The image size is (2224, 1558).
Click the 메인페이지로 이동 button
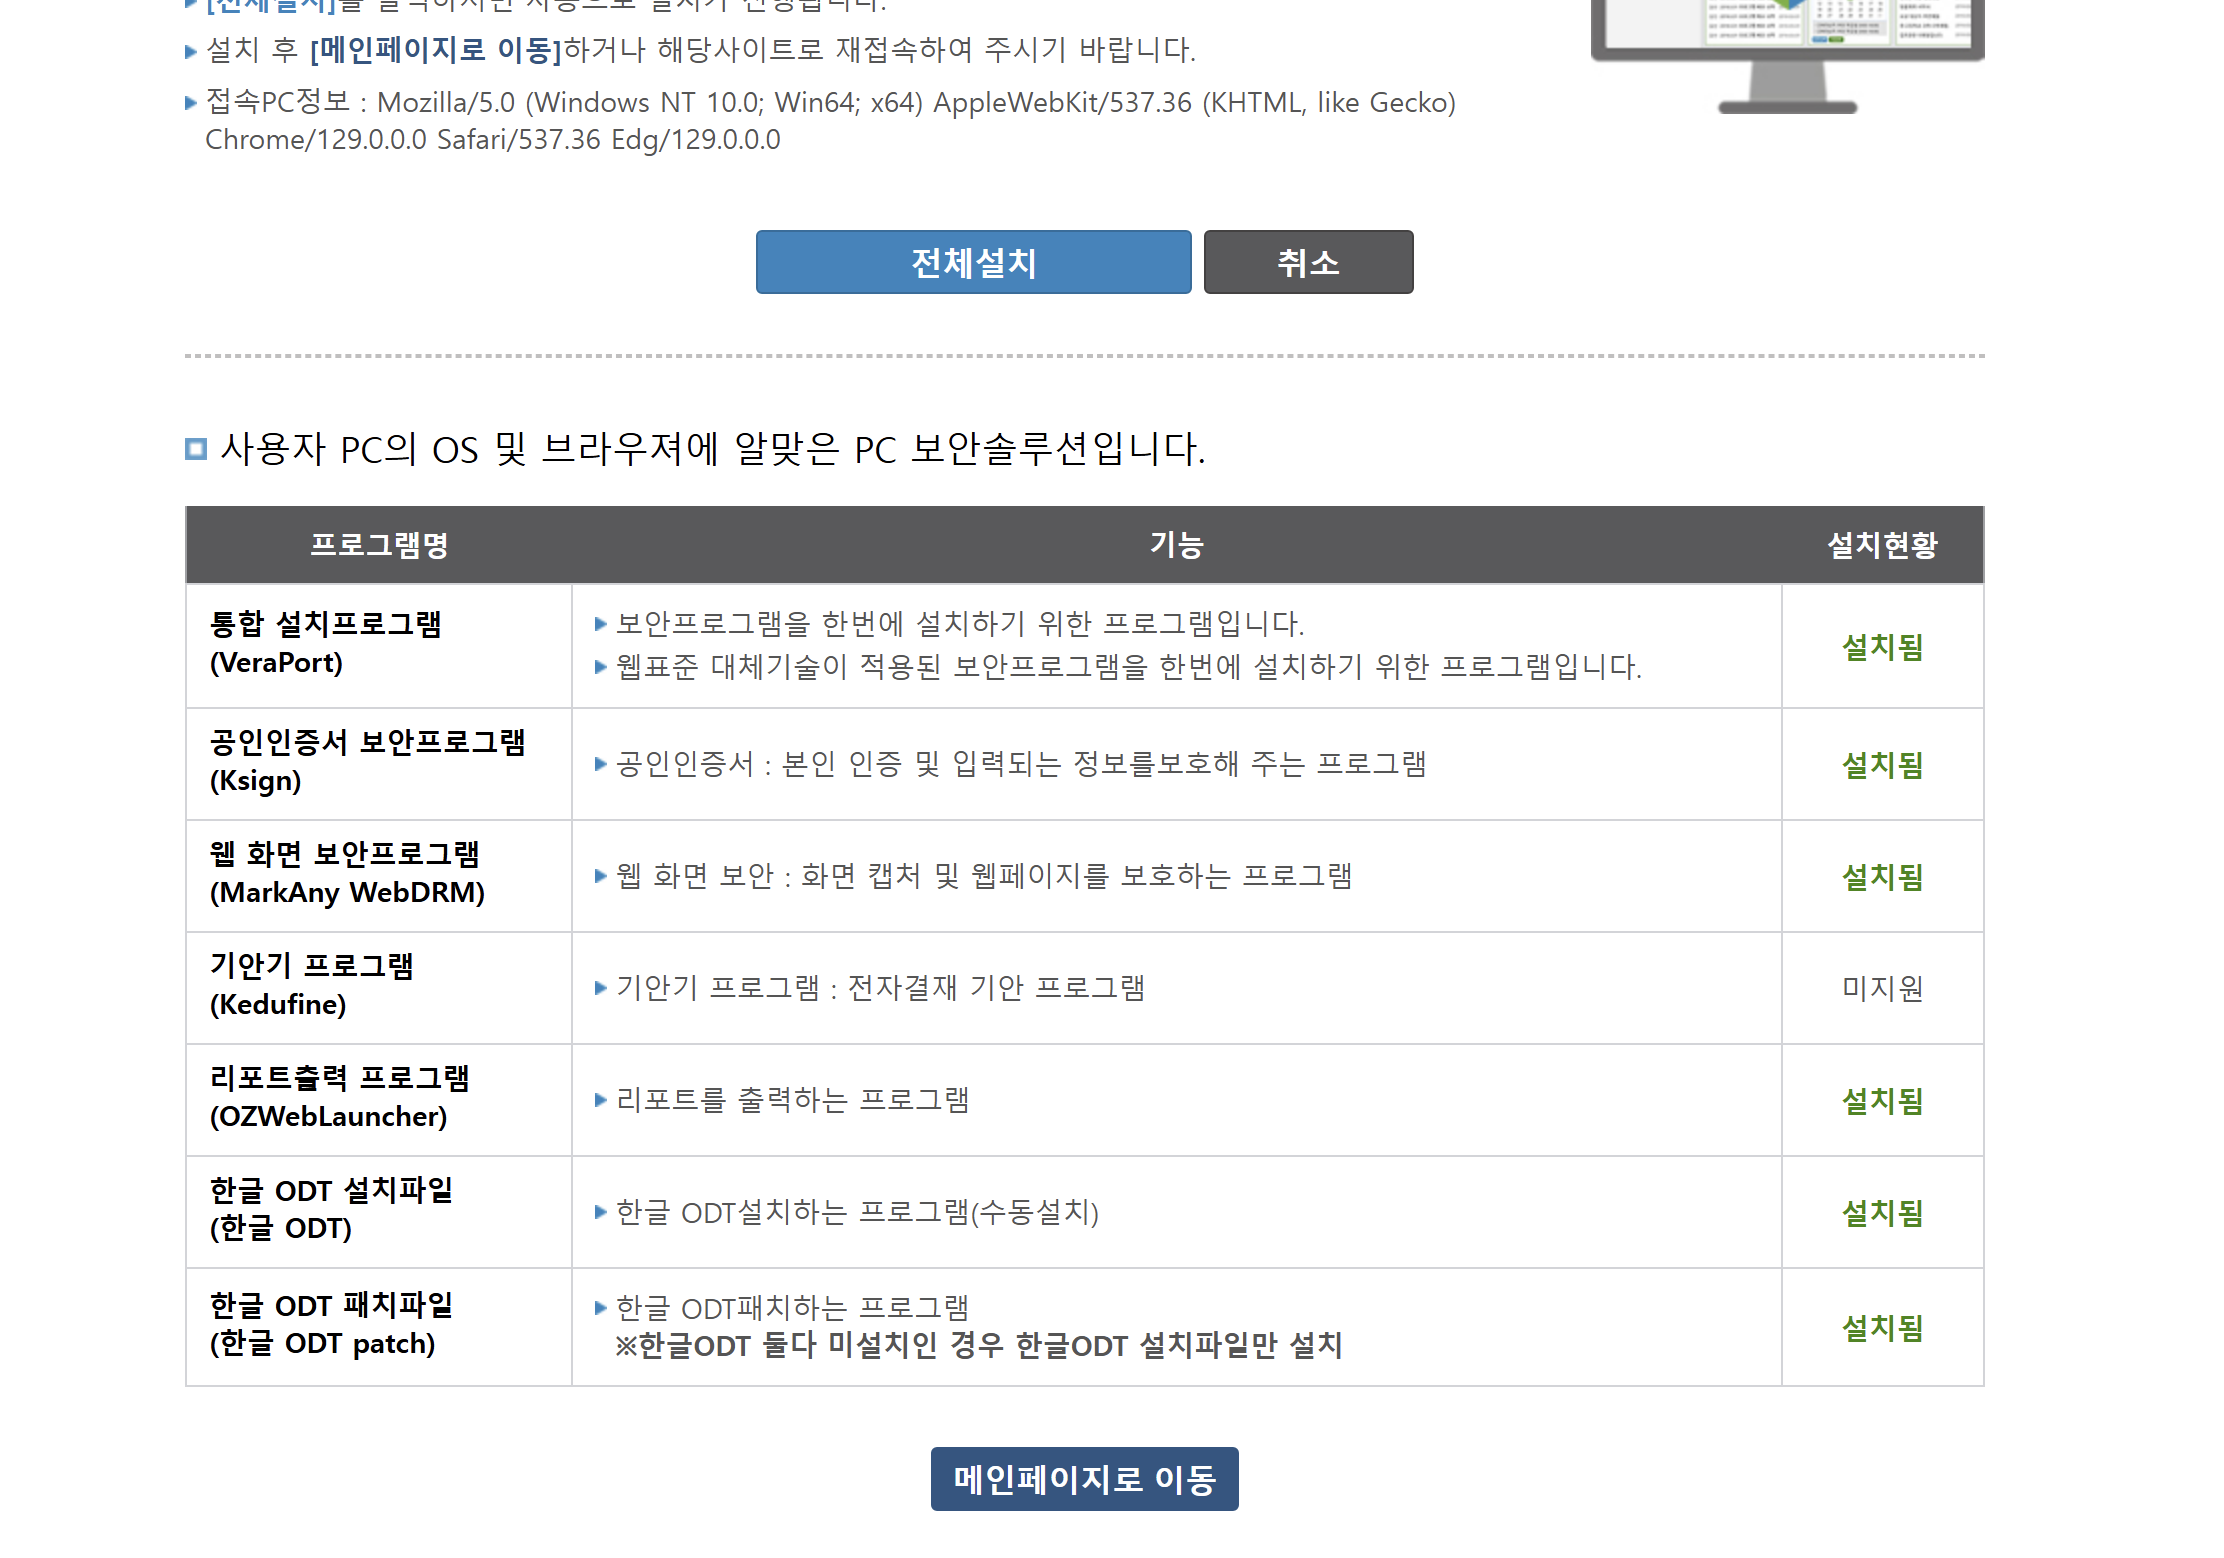[1084, 1479]
